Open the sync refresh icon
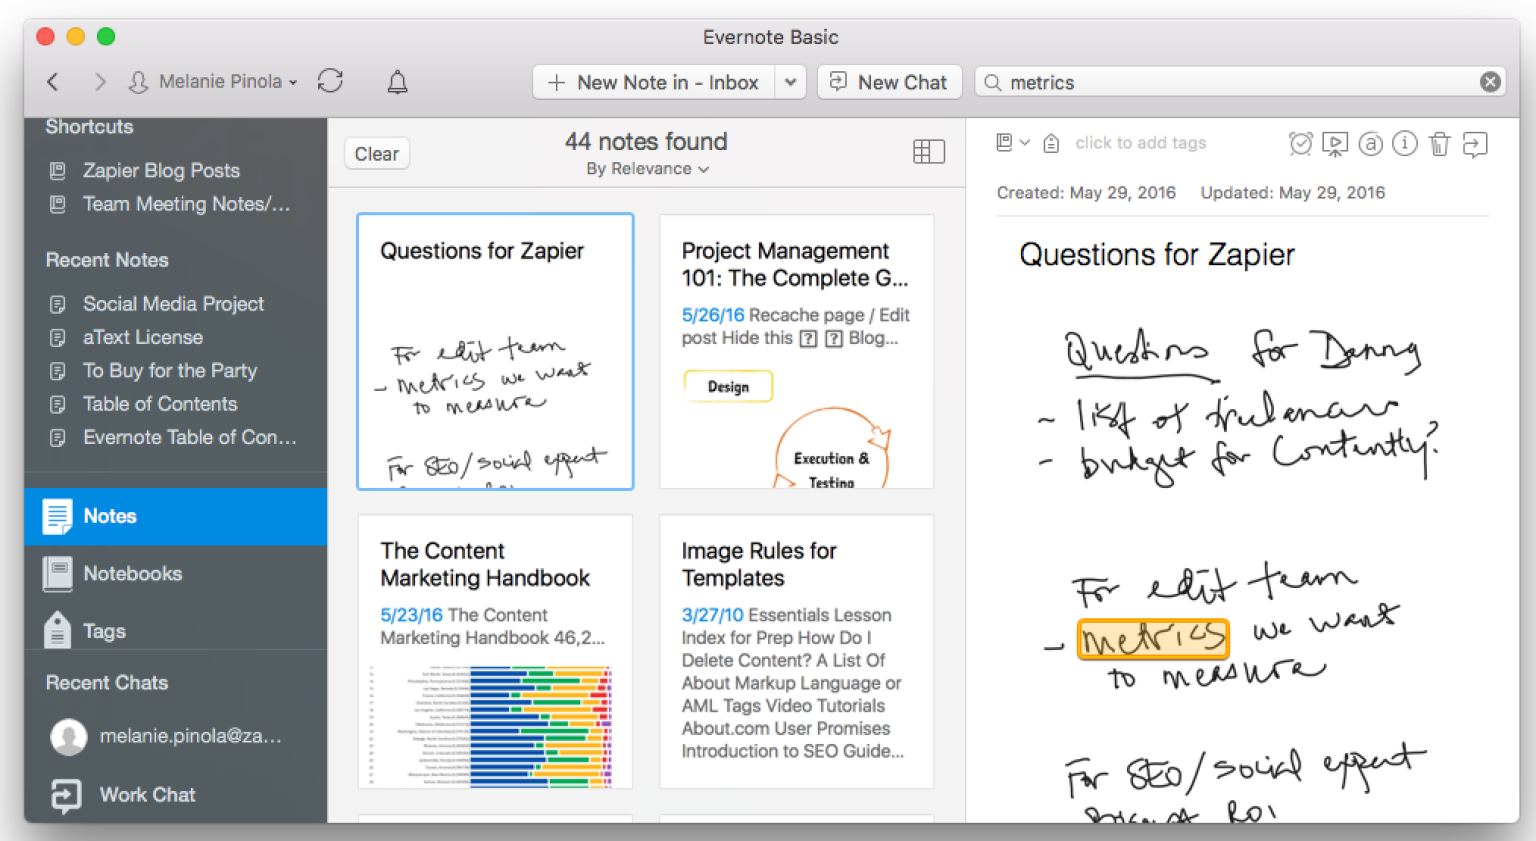This screenshot has height=841, width=1536. pos(330,81)
